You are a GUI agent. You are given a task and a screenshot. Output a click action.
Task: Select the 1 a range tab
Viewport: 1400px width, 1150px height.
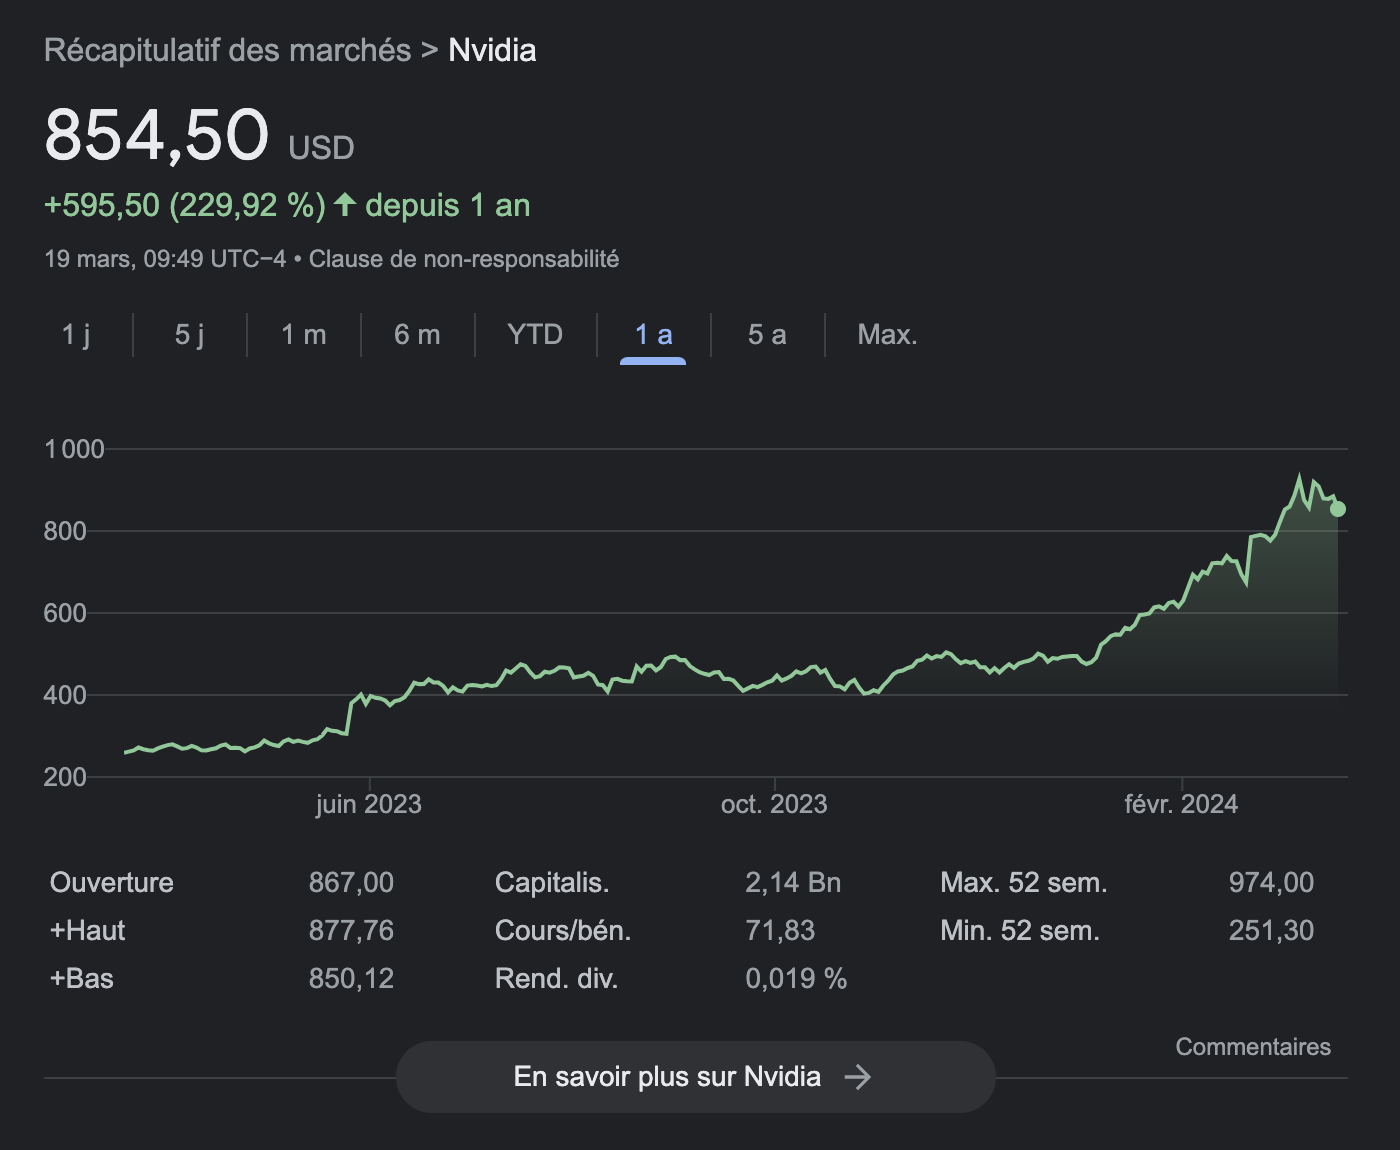(653, 335)
